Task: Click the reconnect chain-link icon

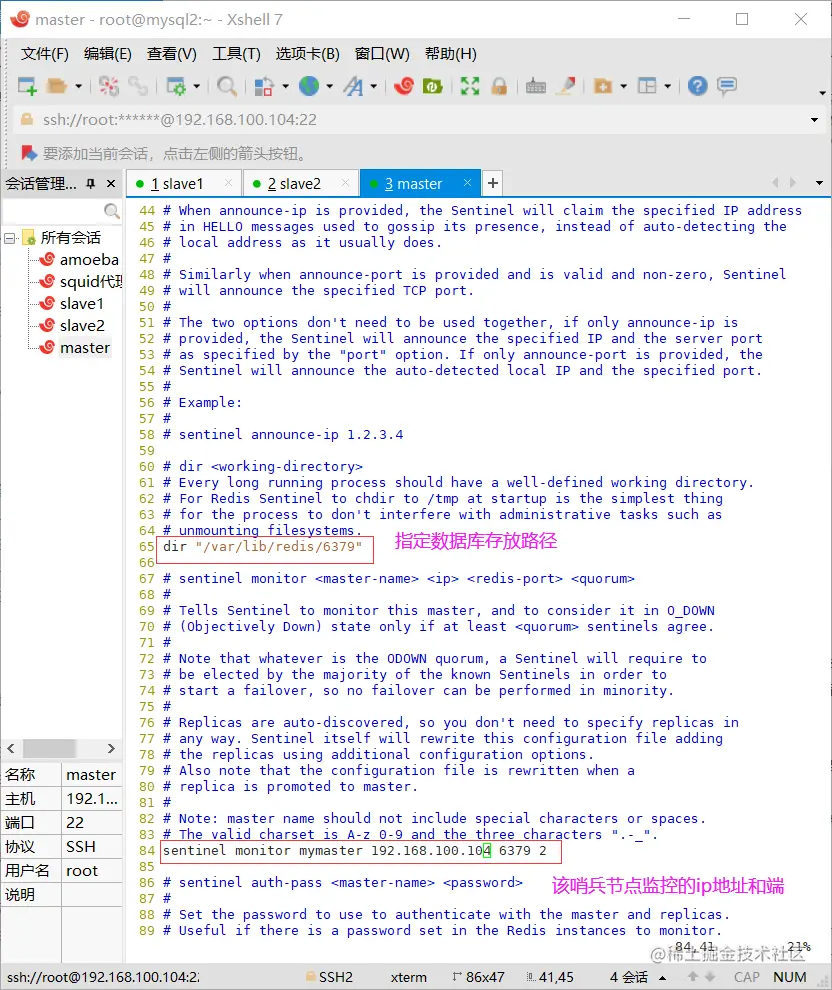Action: [x=138, y=86]
